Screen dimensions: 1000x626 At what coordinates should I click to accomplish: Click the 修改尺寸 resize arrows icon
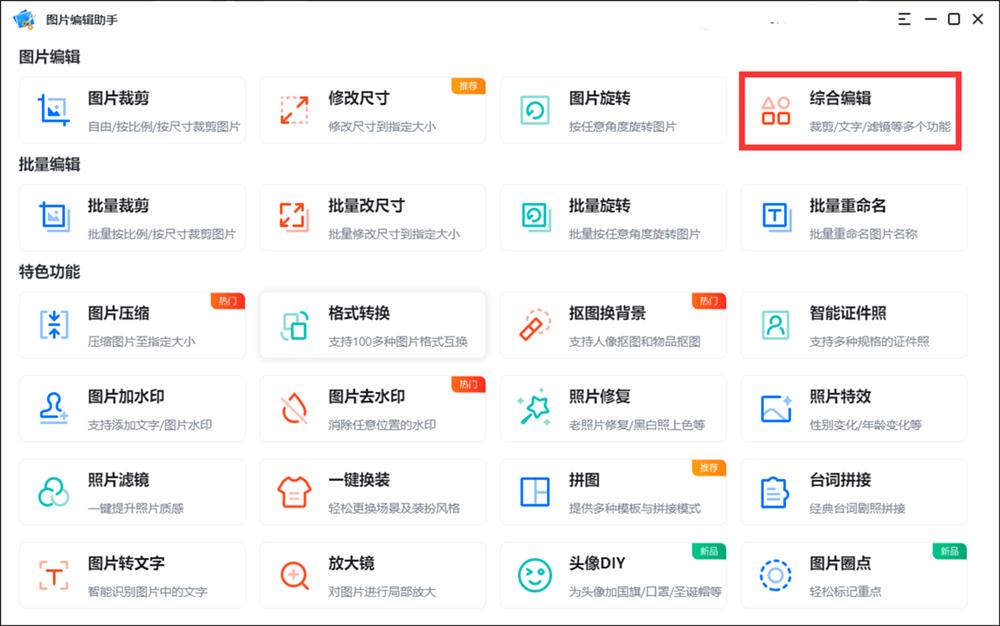293,110
